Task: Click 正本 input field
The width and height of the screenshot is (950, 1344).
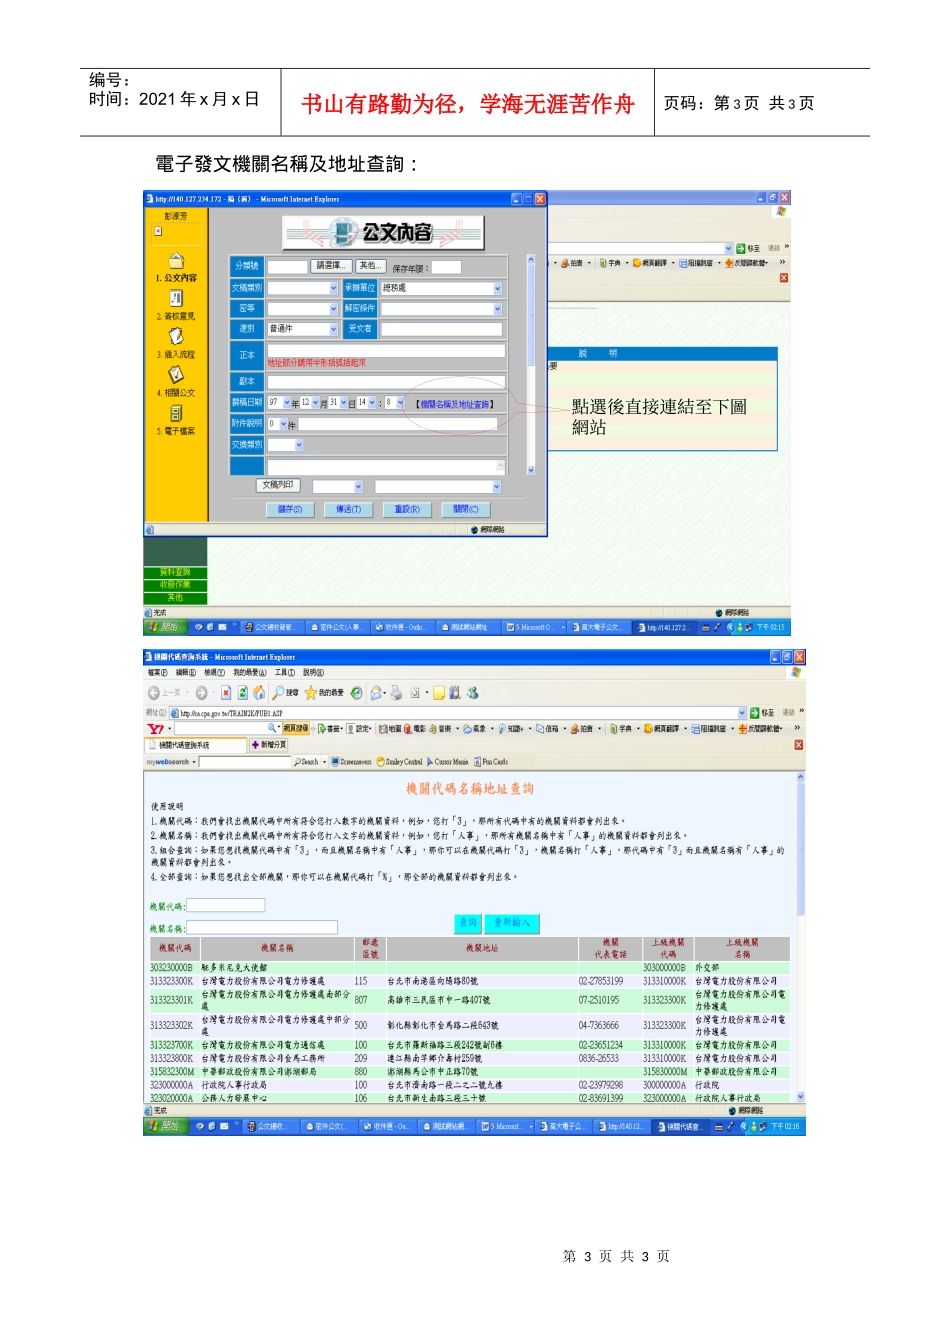Action: pyautogui.click(x=385, y=351)
